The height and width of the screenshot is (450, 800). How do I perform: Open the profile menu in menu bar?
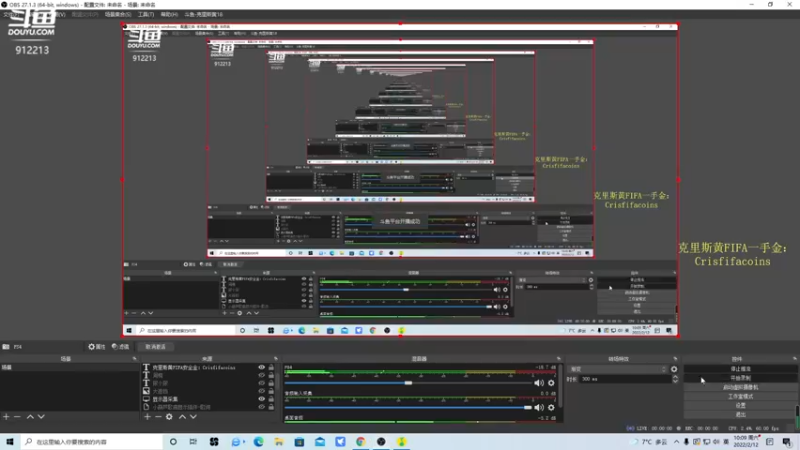point(85,14)
